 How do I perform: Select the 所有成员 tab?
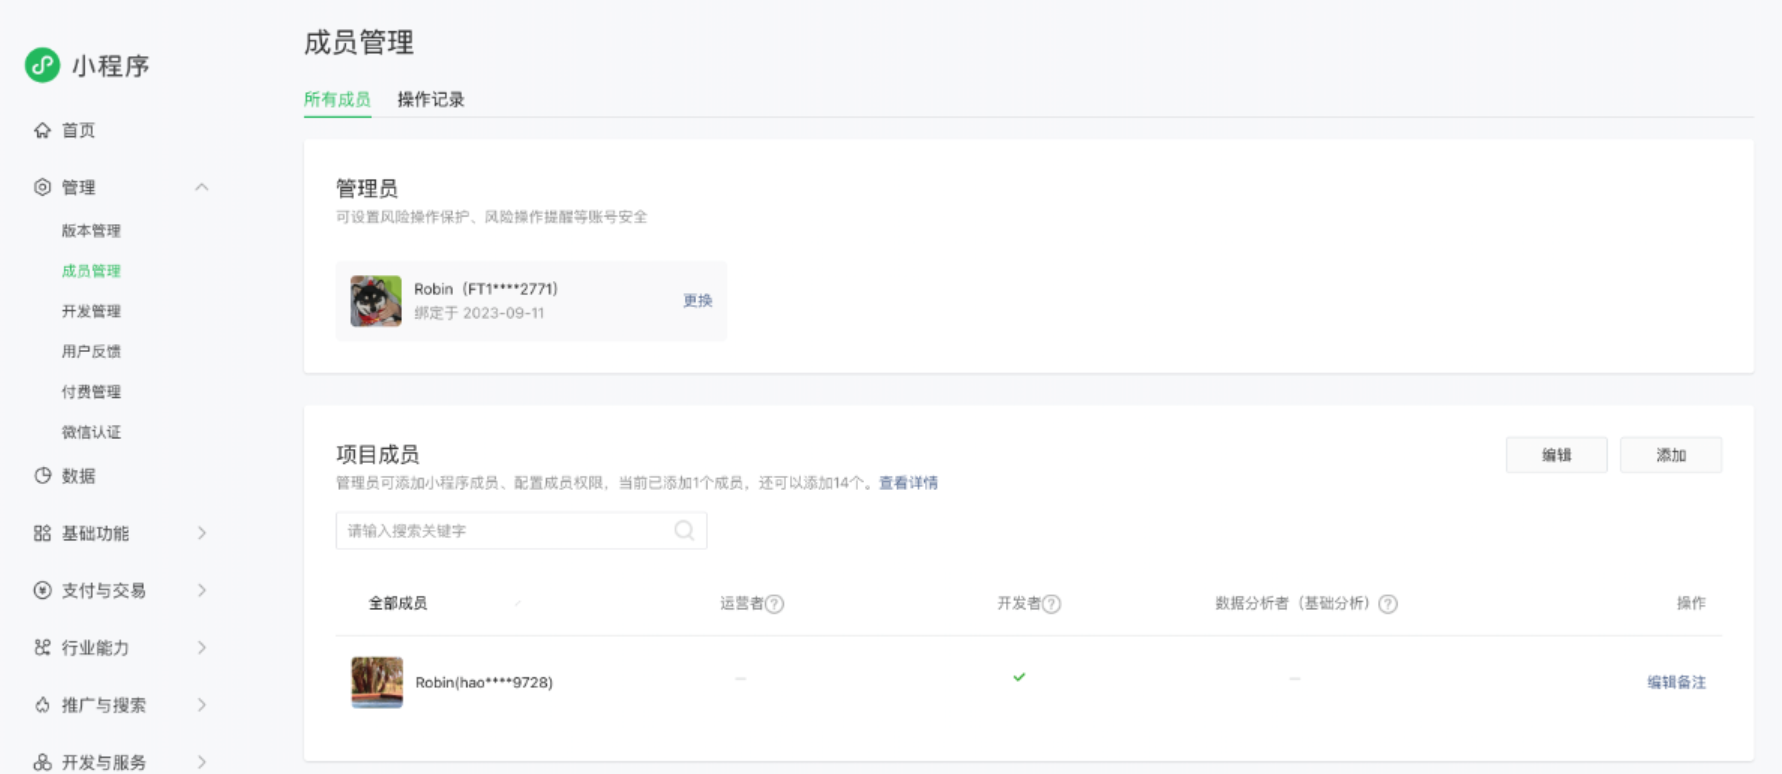pos(337,99)
